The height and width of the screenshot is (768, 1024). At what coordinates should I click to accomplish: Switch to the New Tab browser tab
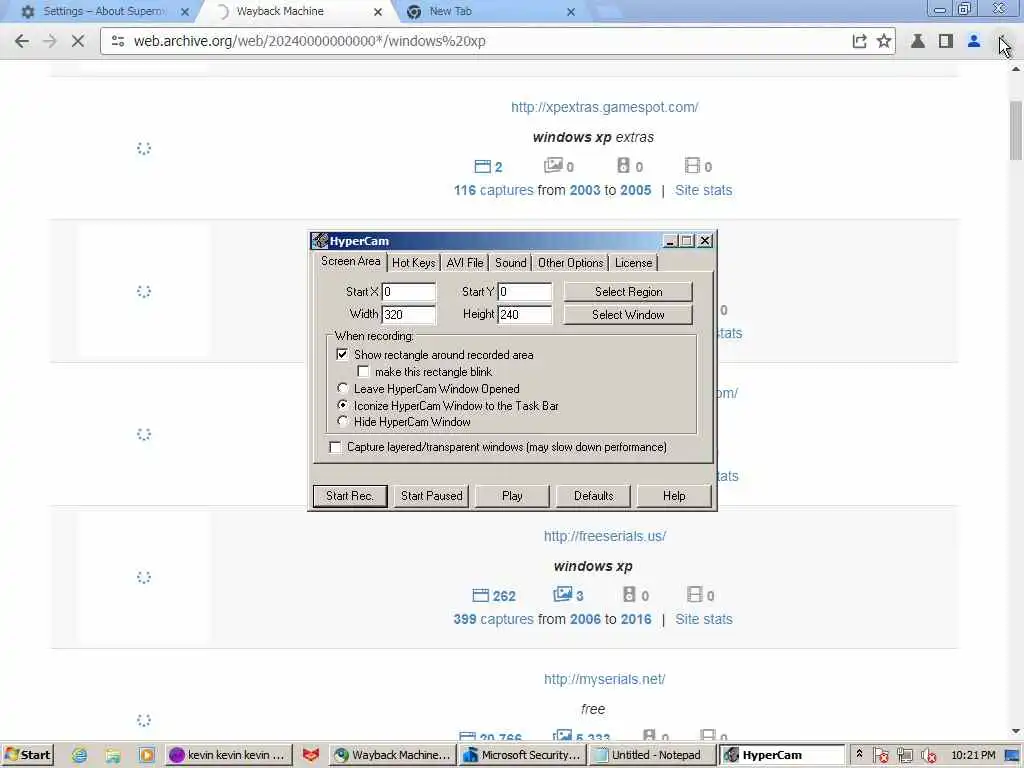(x=490, y=12)
